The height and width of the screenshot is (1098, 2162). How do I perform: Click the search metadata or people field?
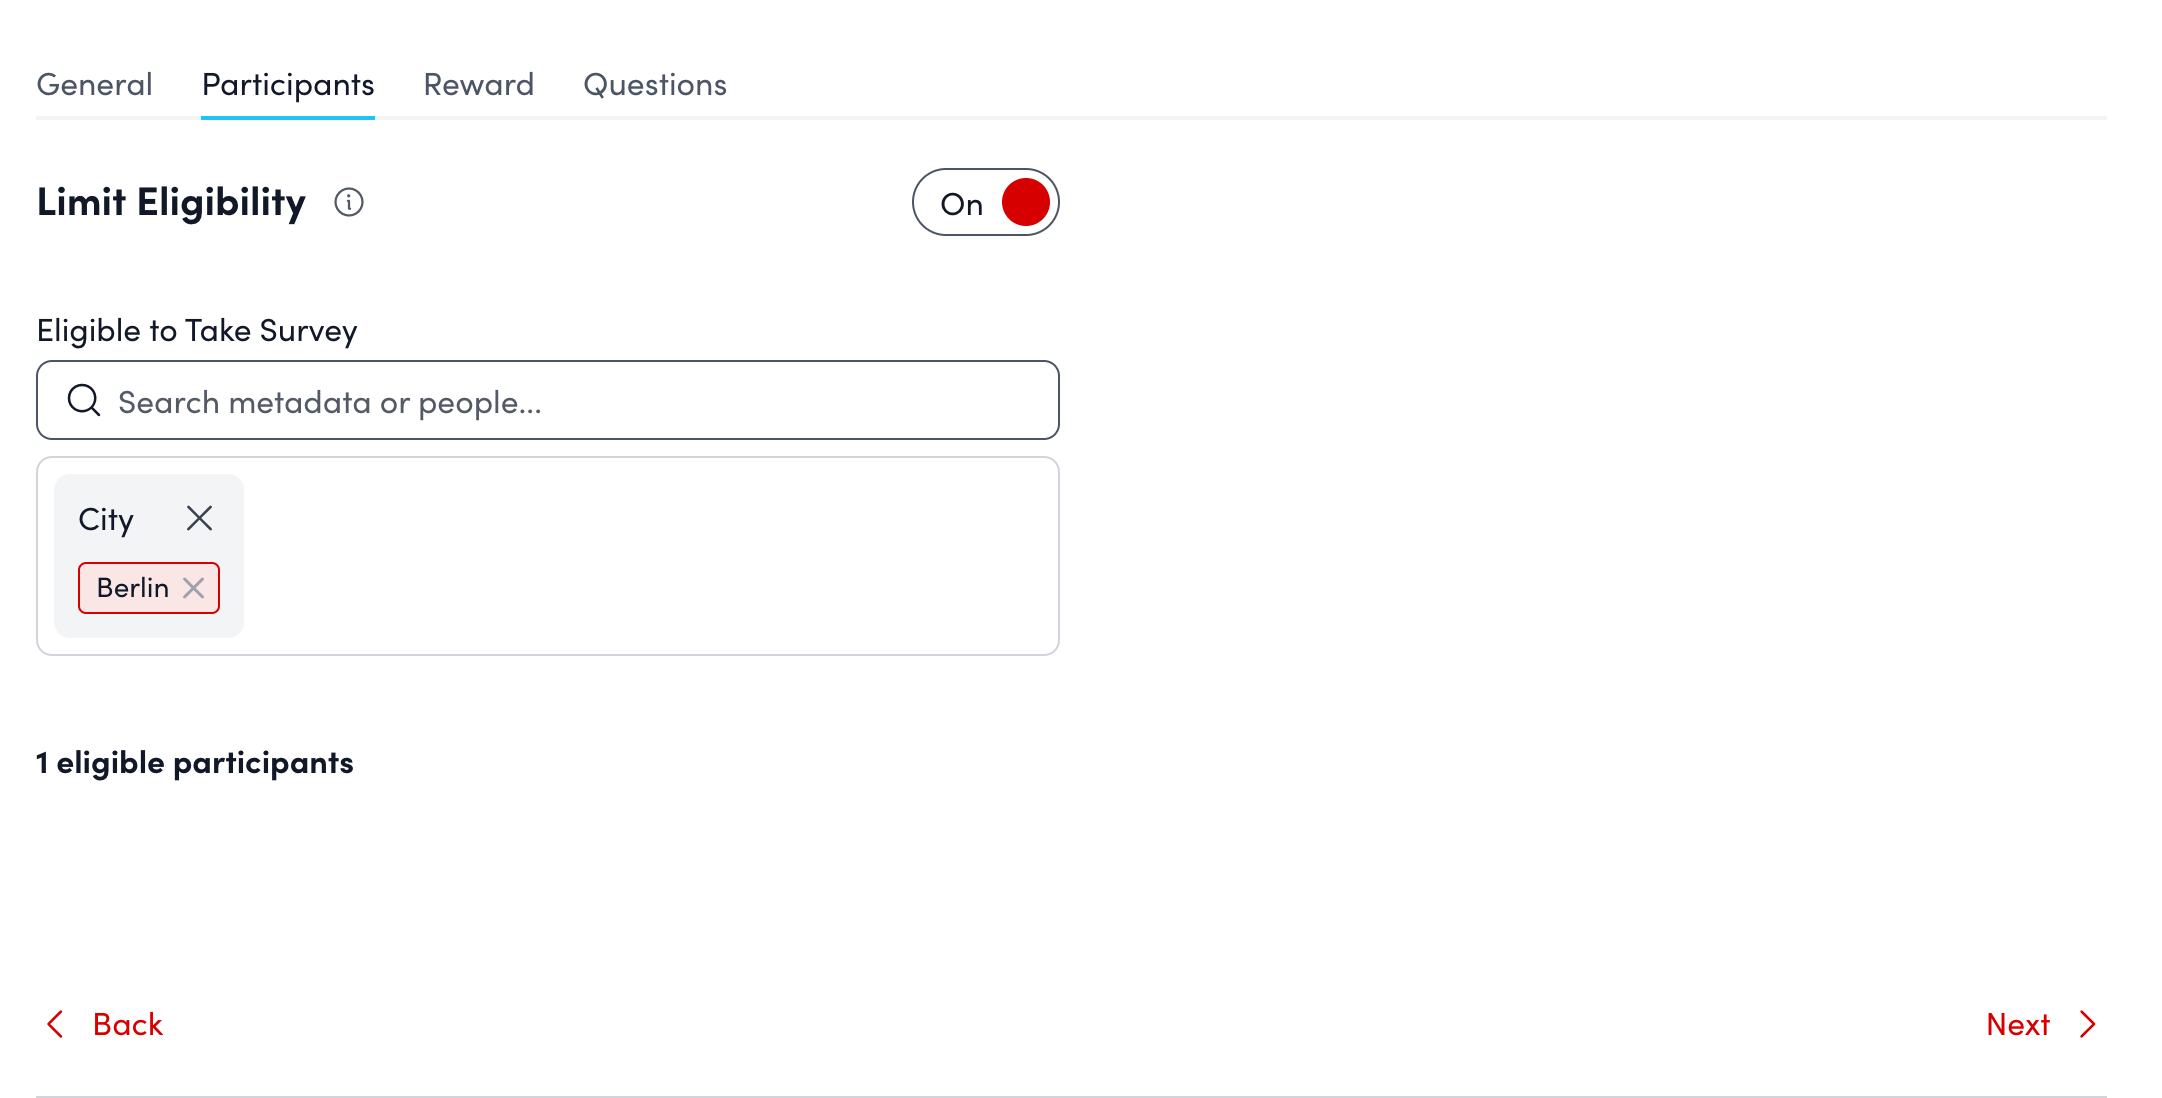pos(548,400)
